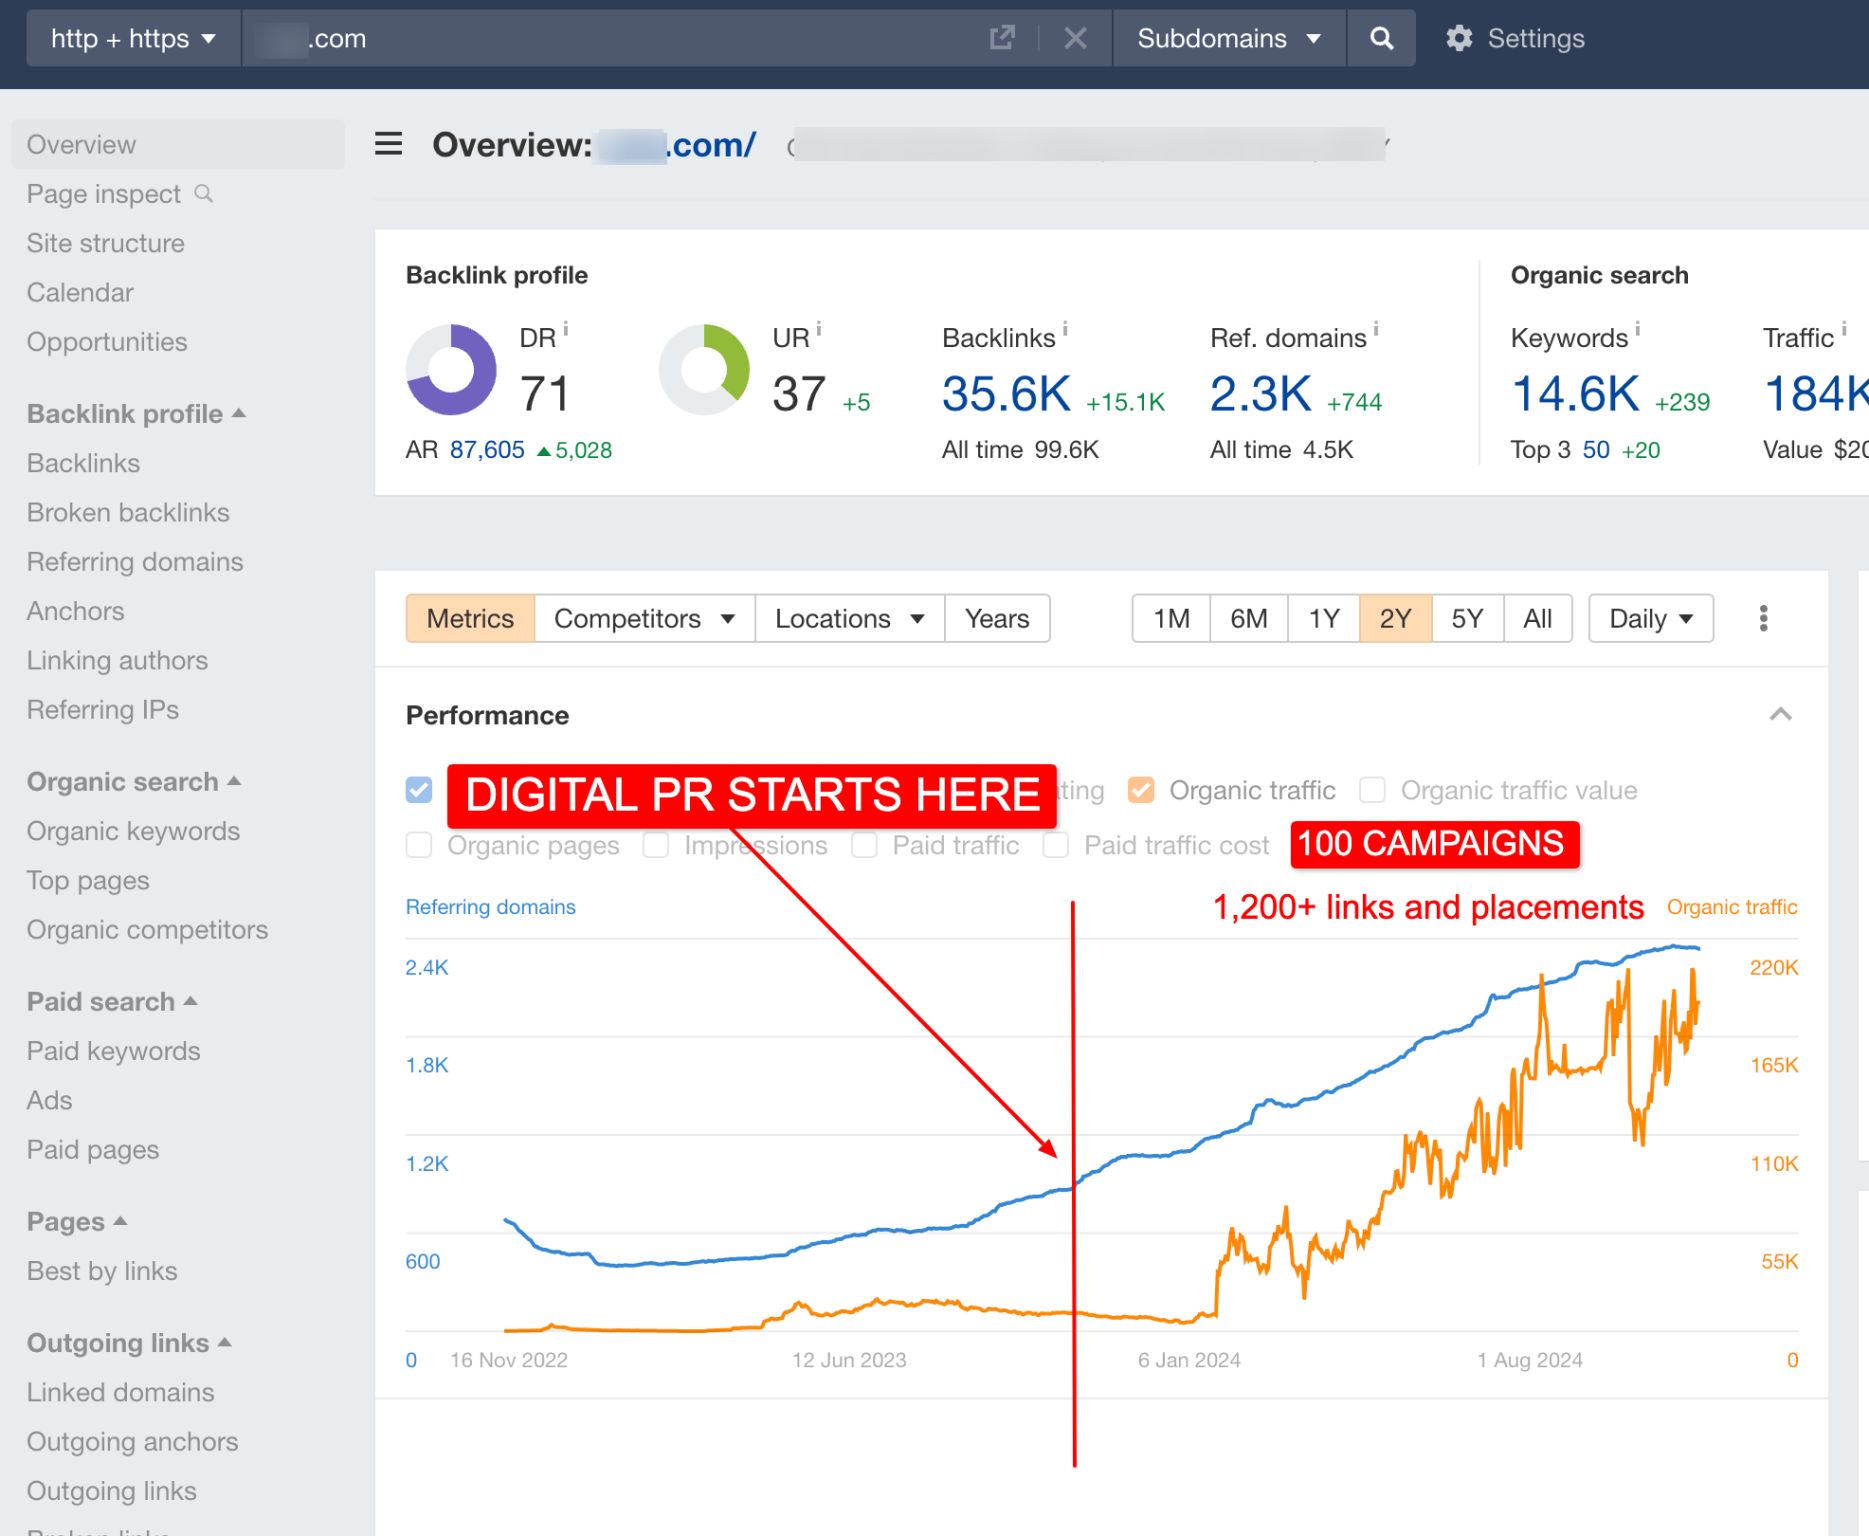Click the Ref. domains info icon
Screen dimensions: 1869x1536
[x=1376, y=328]
